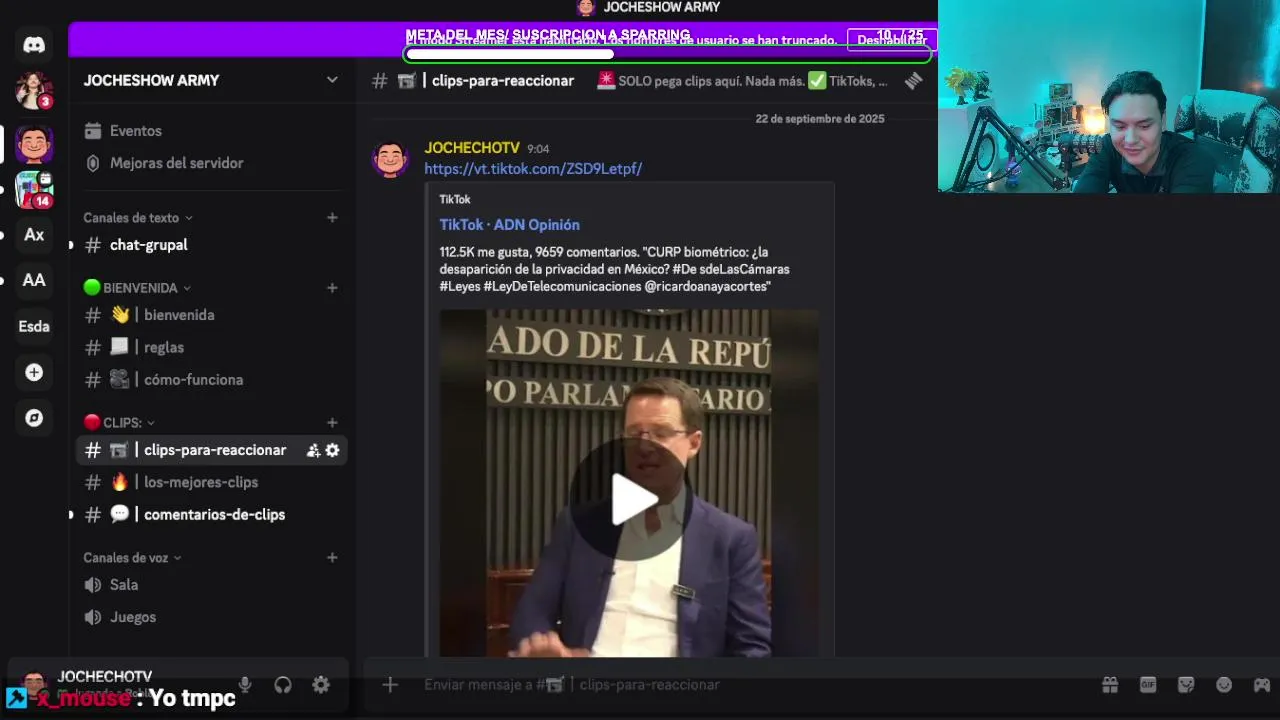Click JOCHECHOTV username in message
Image resolution: width=1280 pixels, height=720 pixels.
click(x=472, y=148)
